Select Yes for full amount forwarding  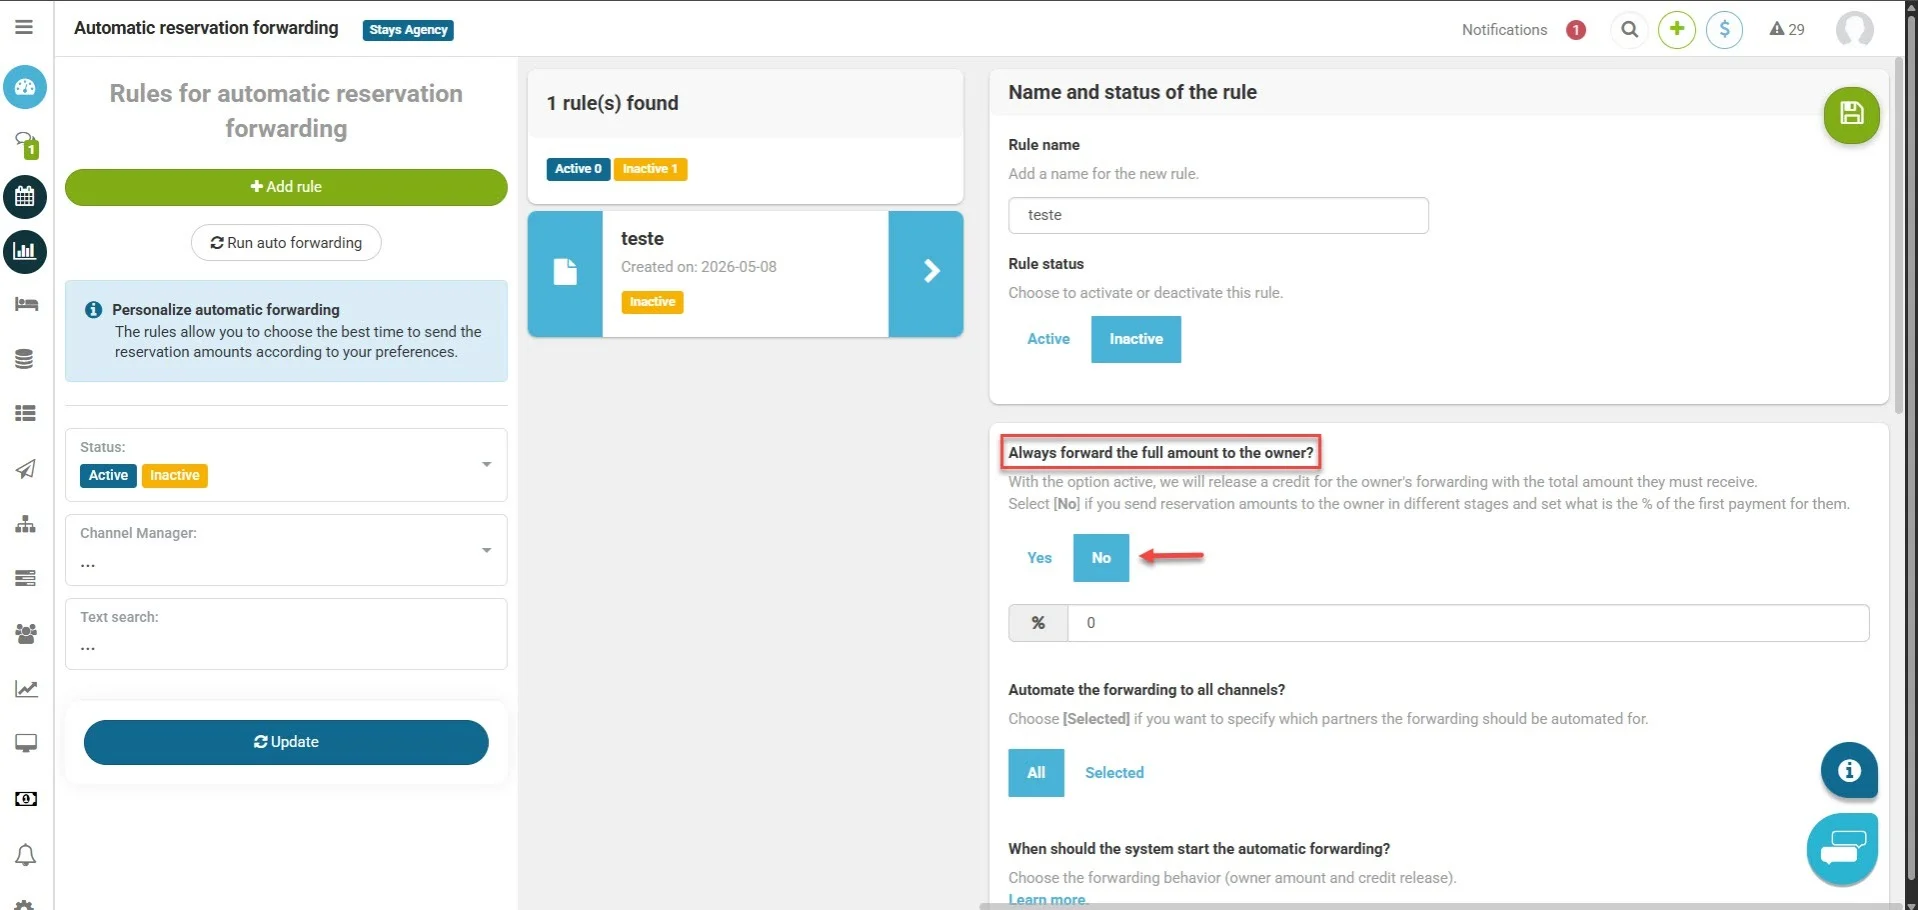(1039, 558)
